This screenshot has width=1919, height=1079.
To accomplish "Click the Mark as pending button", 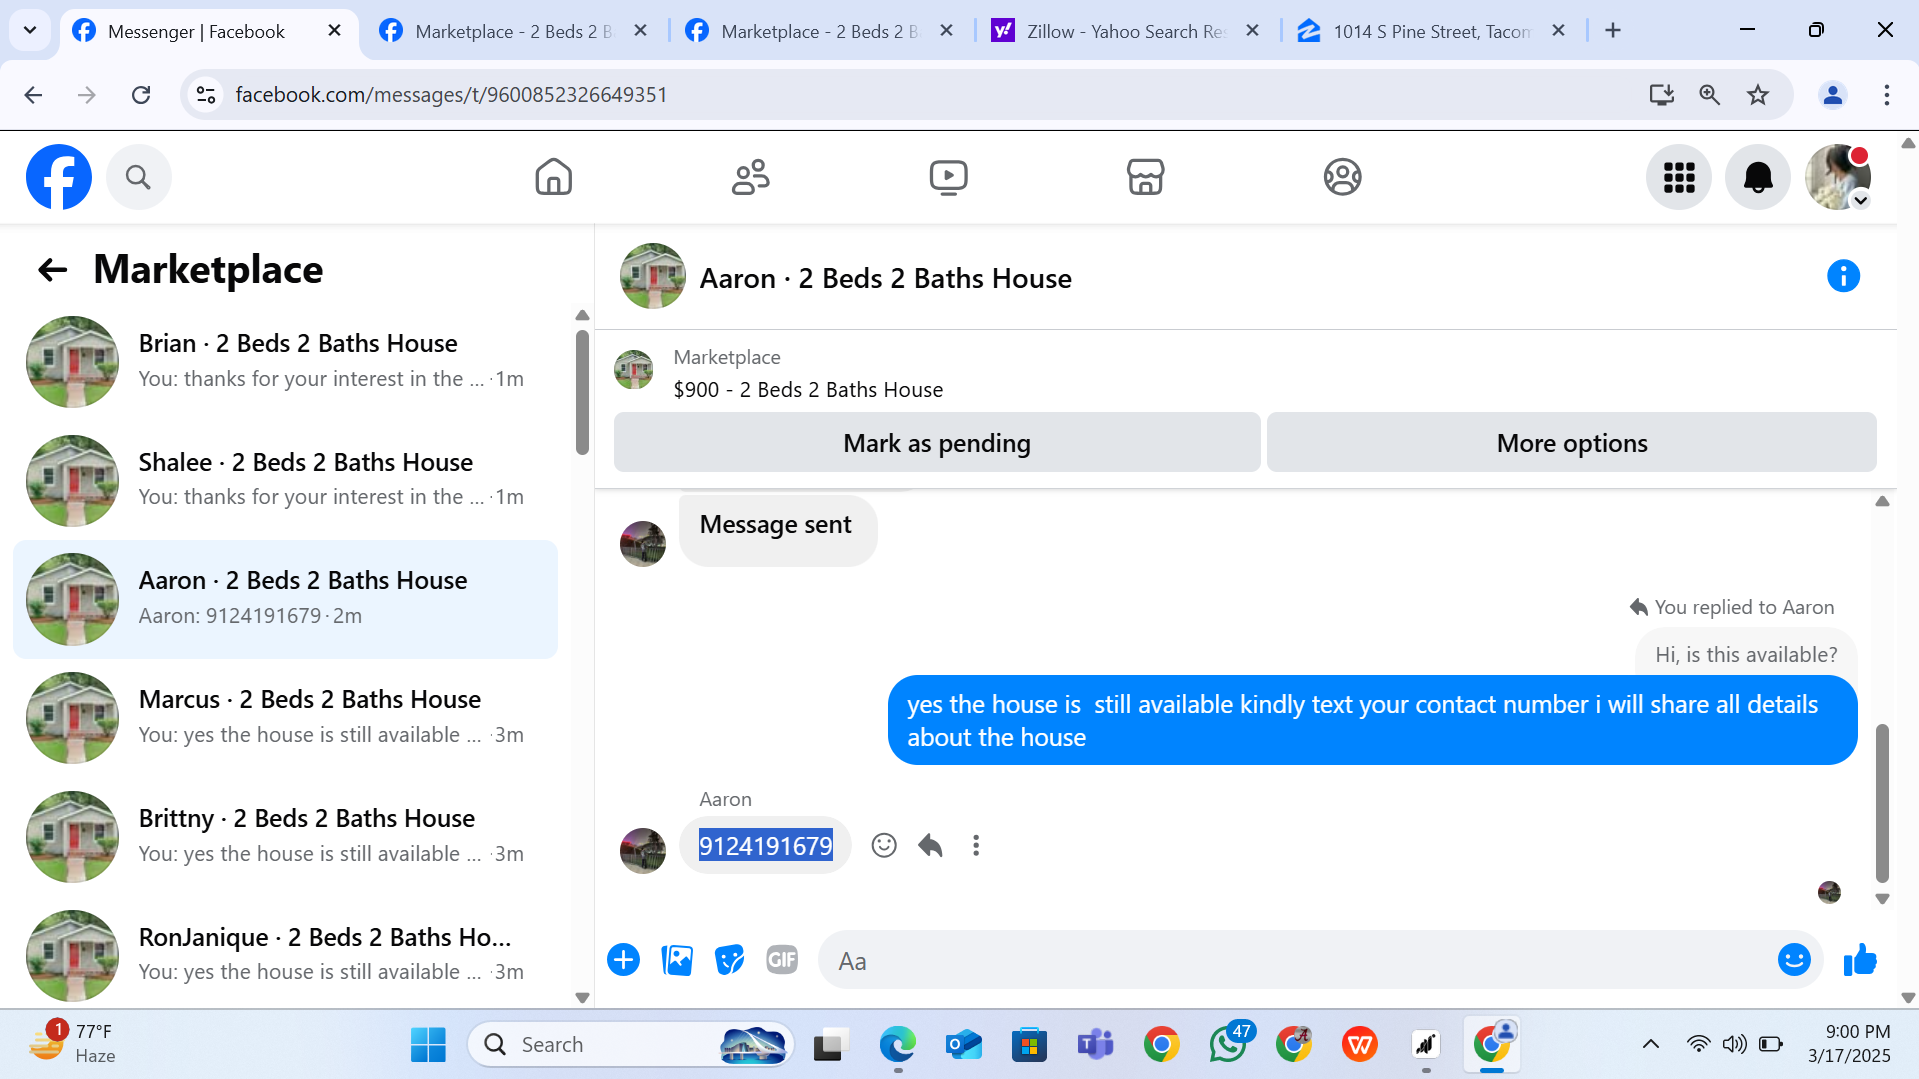I will (937, 442).
